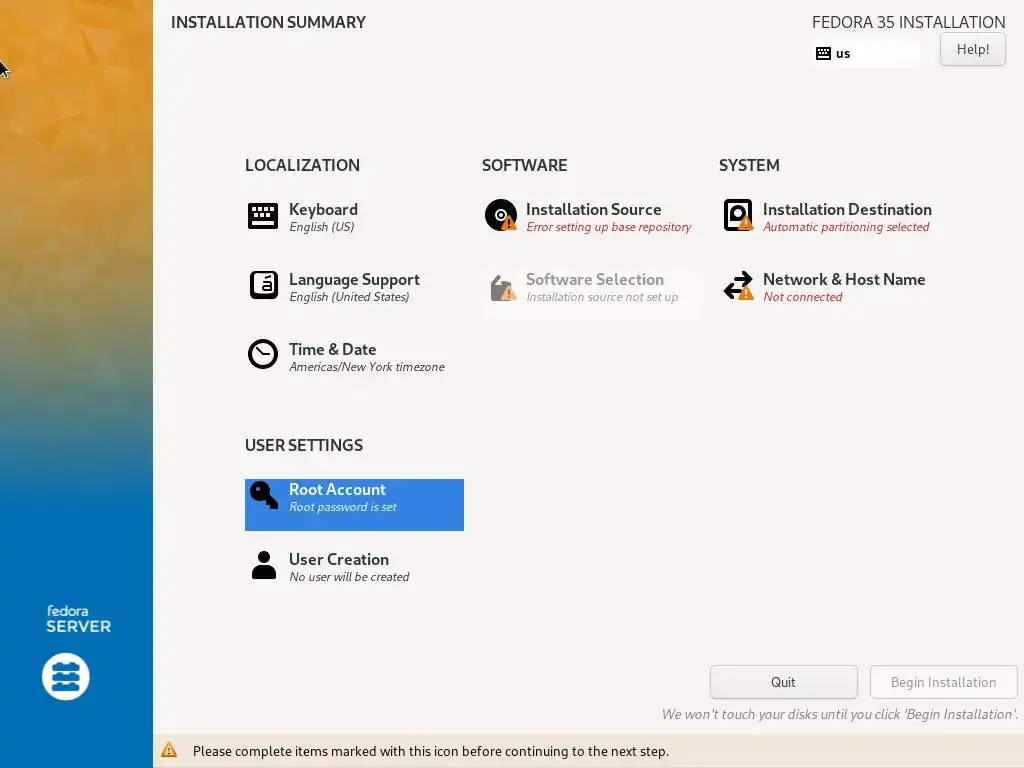
Task: Click 'Not connected' network status text
Action: [803, 297]
